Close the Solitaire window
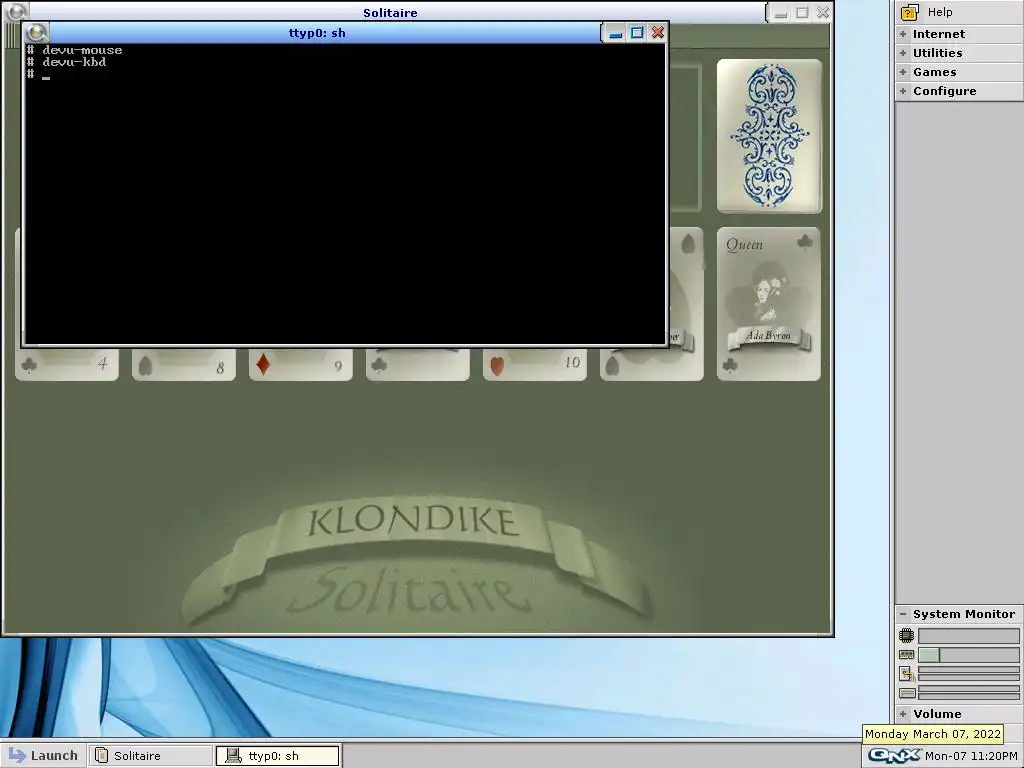Viewport: 1024px width, 768px height. pos(823,12)
